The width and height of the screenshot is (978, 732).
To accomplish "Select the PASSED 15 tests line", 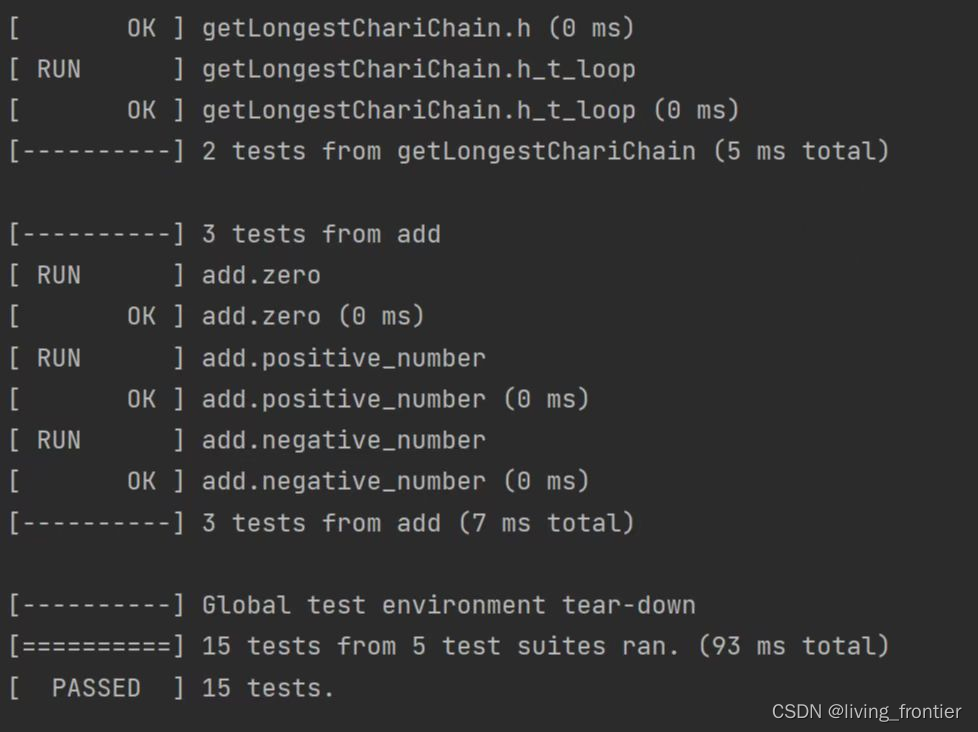I will click(x=172, y=688).
